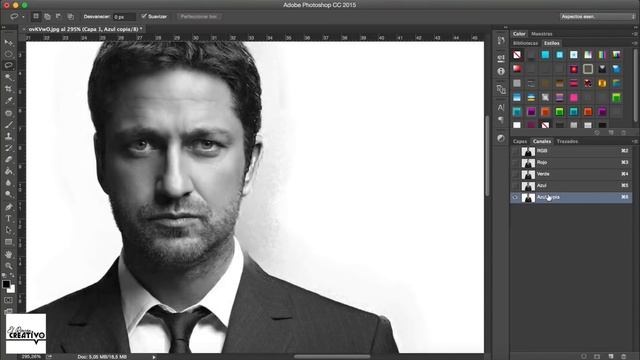640x360 pixels.
Task: Click Add to selection mode icon
Action: 47,16
